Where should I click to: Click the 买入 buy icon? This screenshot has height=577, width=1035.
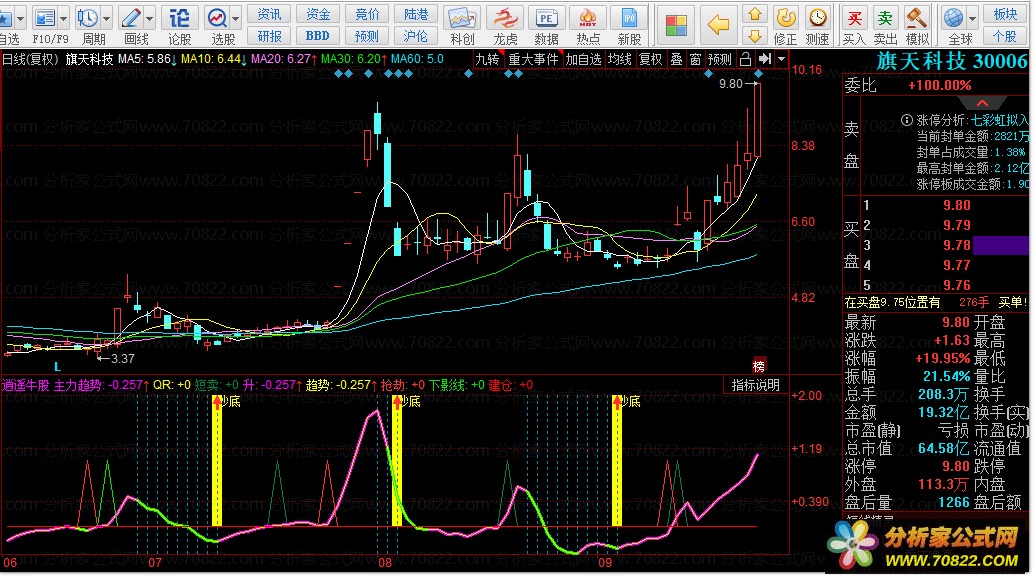854,18
